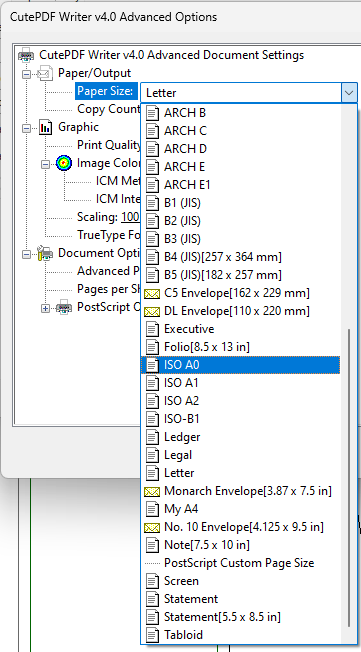Select the Scaling tree item

[x=109, y=217]
